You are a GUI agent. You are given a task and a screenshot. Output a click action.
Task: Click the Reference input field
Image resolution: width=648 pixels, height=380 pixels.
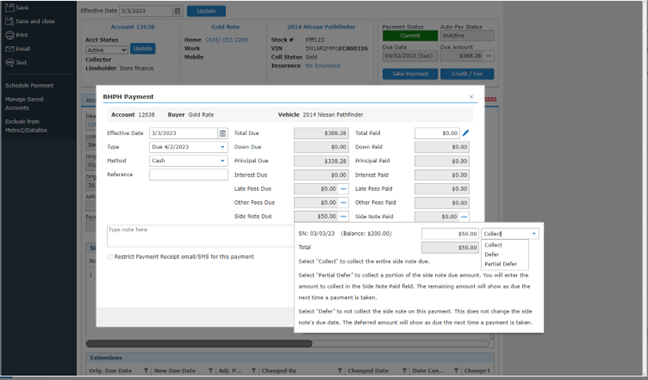188,175
